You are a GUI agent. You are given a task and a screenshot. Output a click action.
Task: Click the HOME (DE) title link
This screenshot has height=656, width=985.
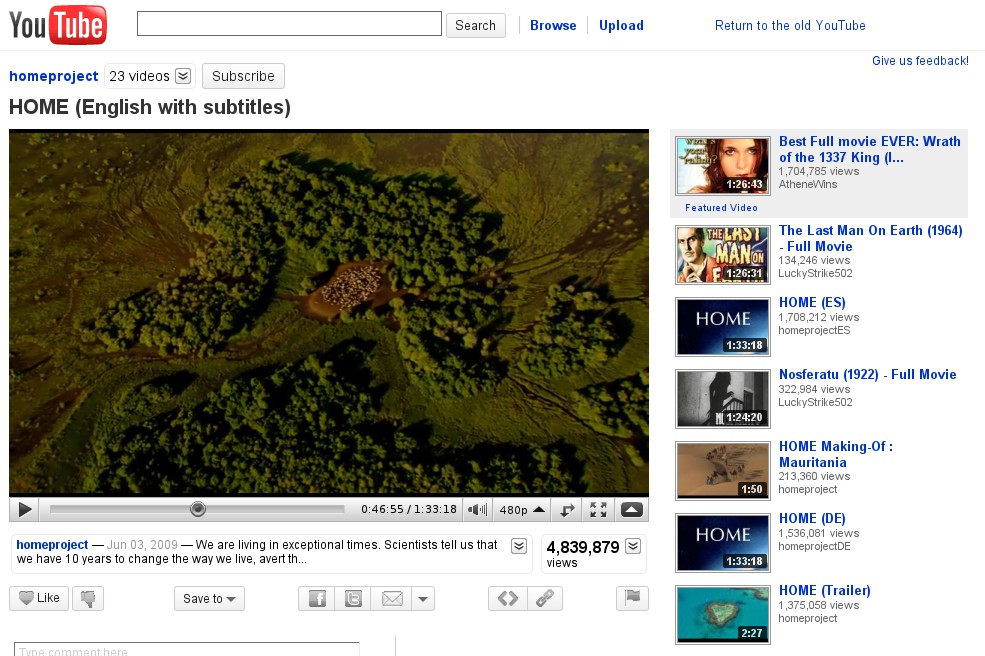tap(812, 518)
